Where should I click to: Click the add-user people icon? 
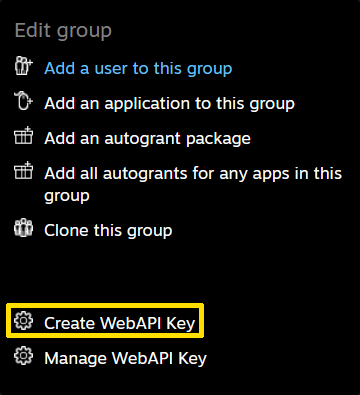(24, 66)
